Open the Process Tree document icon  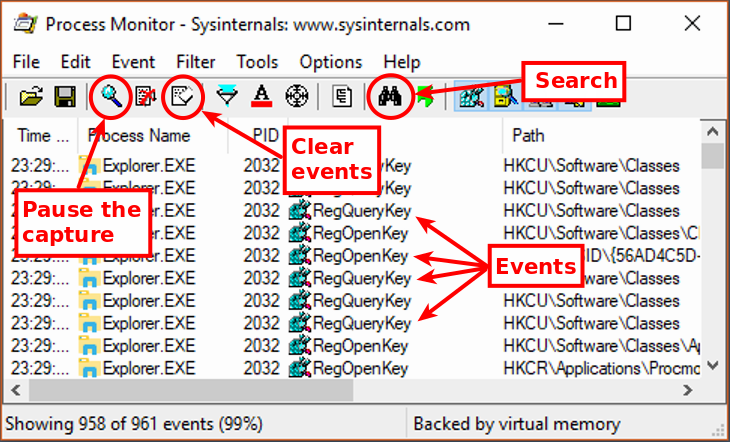(343, 97)
